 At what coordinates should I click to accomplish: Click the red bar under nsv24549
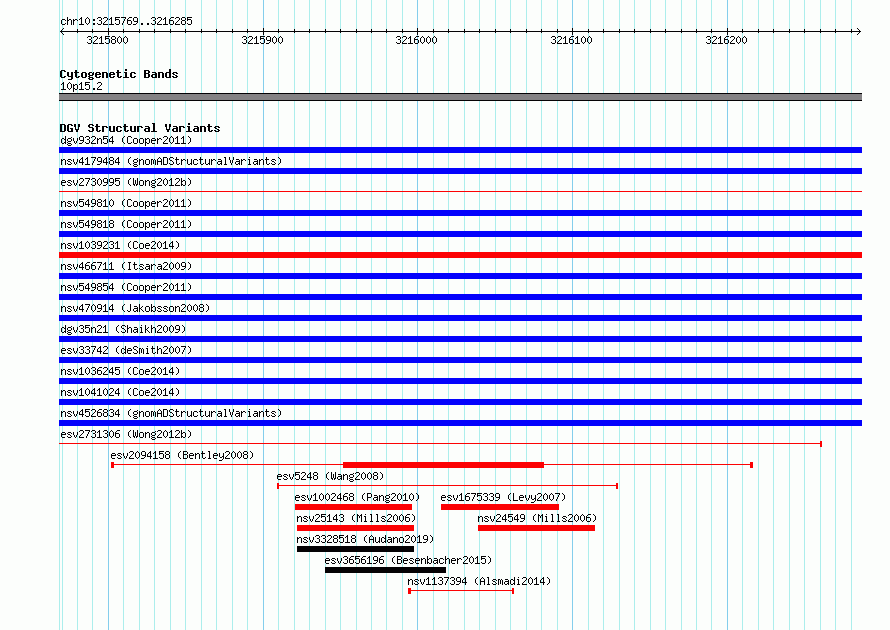tap(536, 528)
